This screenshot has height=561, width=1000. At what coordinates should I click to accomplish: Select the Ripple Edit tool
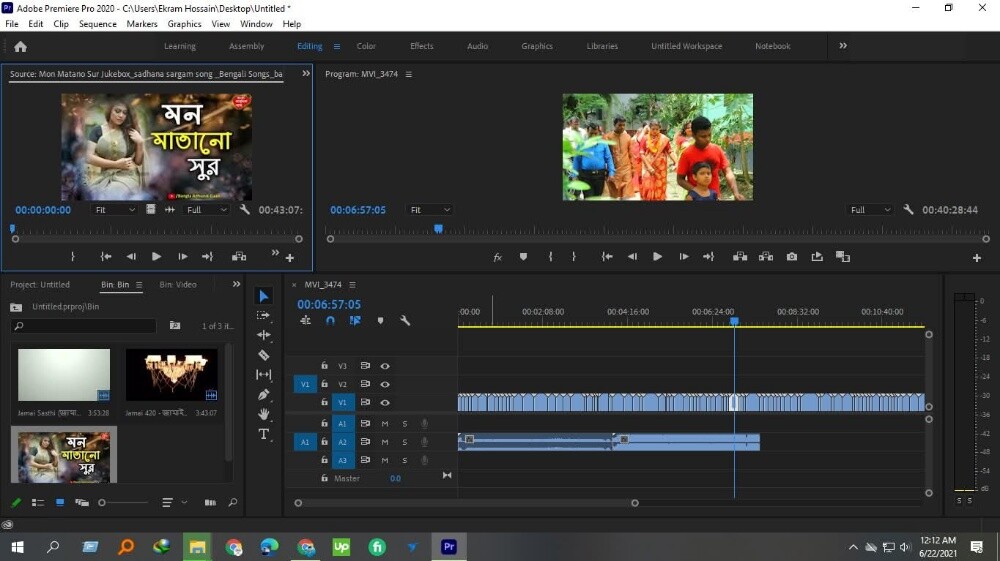point(263,335)
